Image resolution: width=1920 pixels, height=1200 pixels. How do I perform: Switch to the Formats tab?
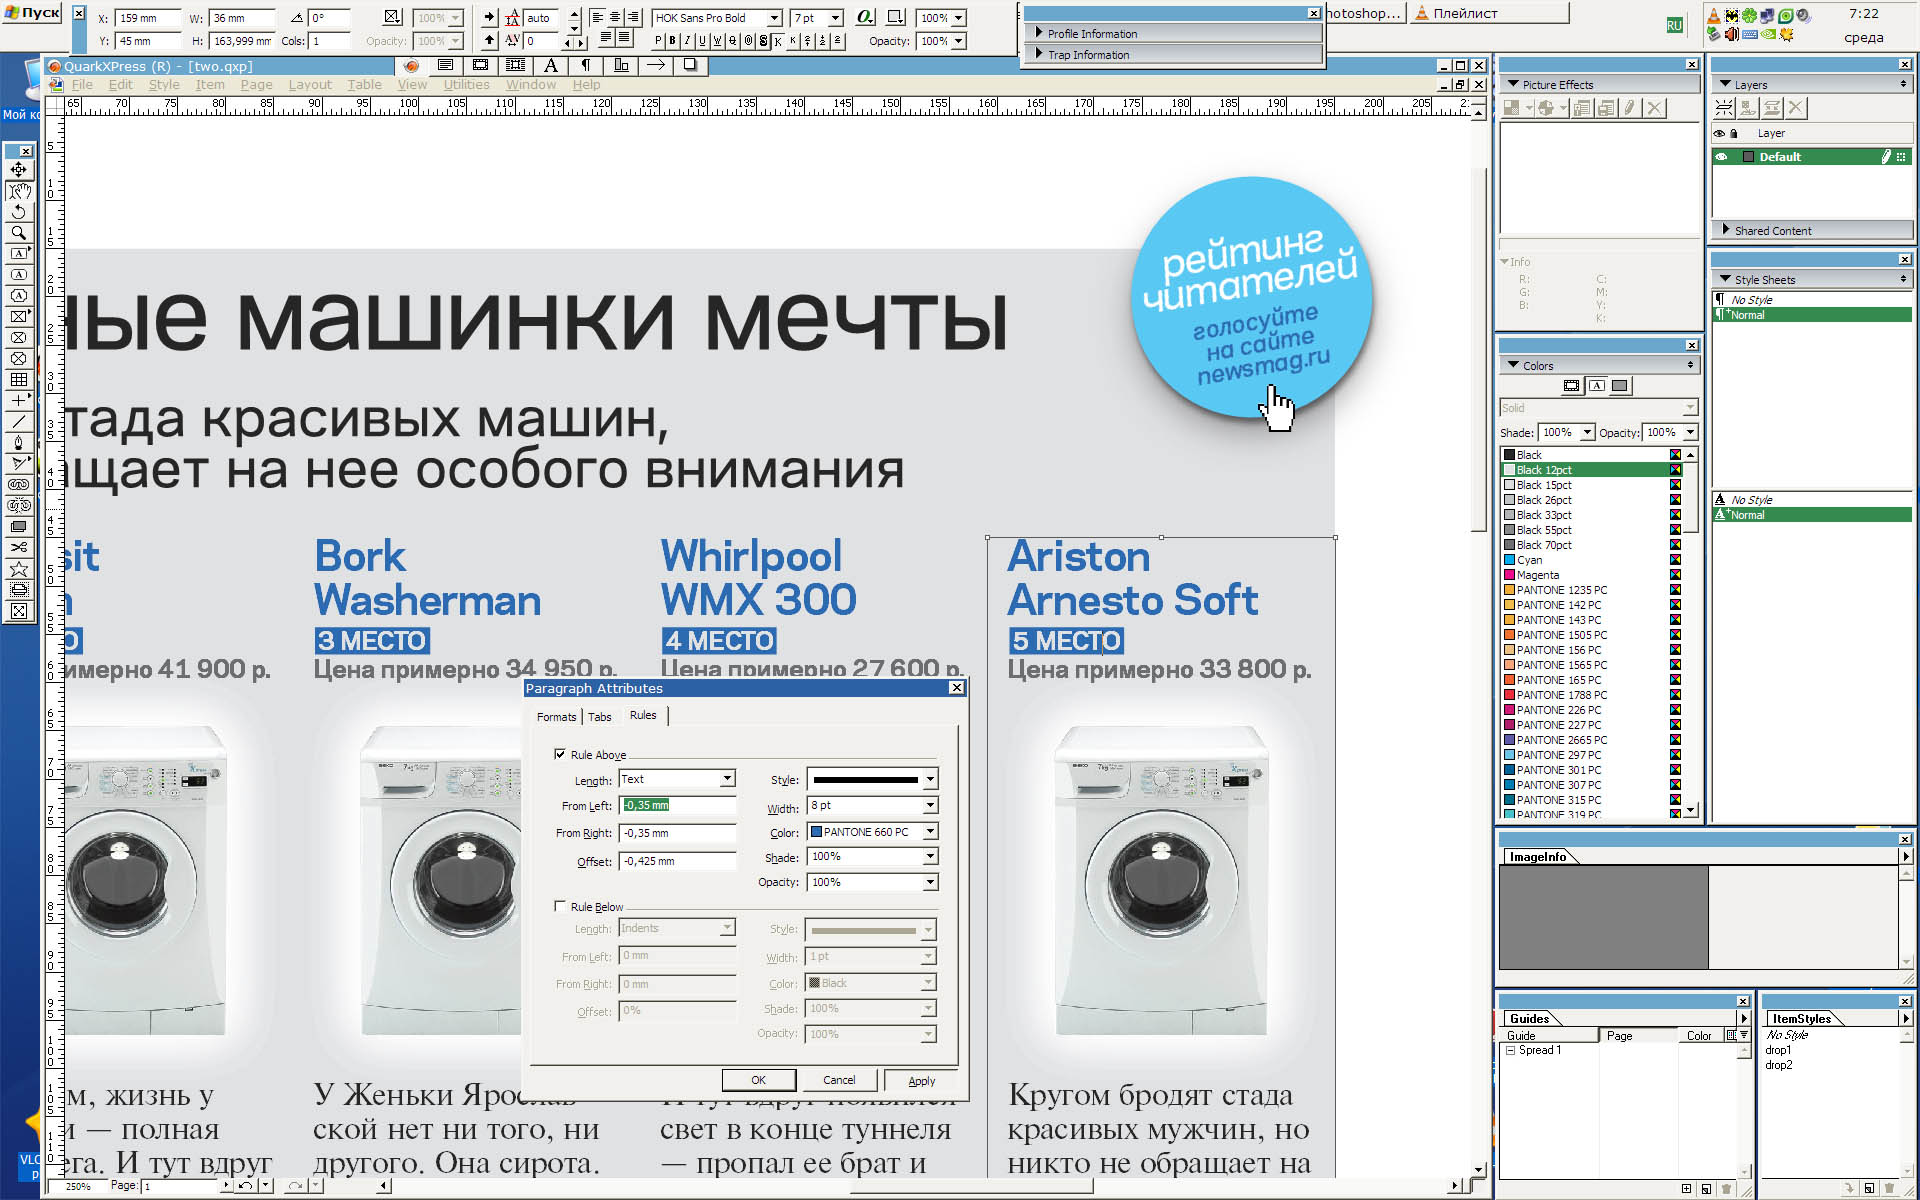pos(556,717)
